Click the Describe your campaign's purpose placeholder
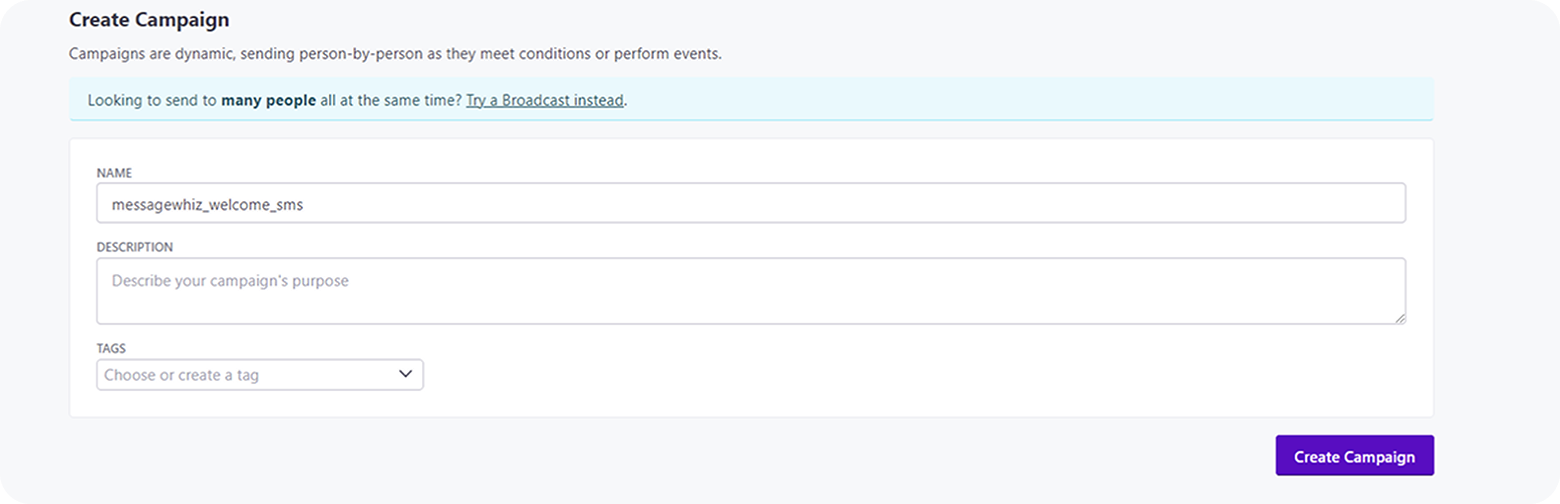This screenshot has height=504, width=1560. (230, 281)
